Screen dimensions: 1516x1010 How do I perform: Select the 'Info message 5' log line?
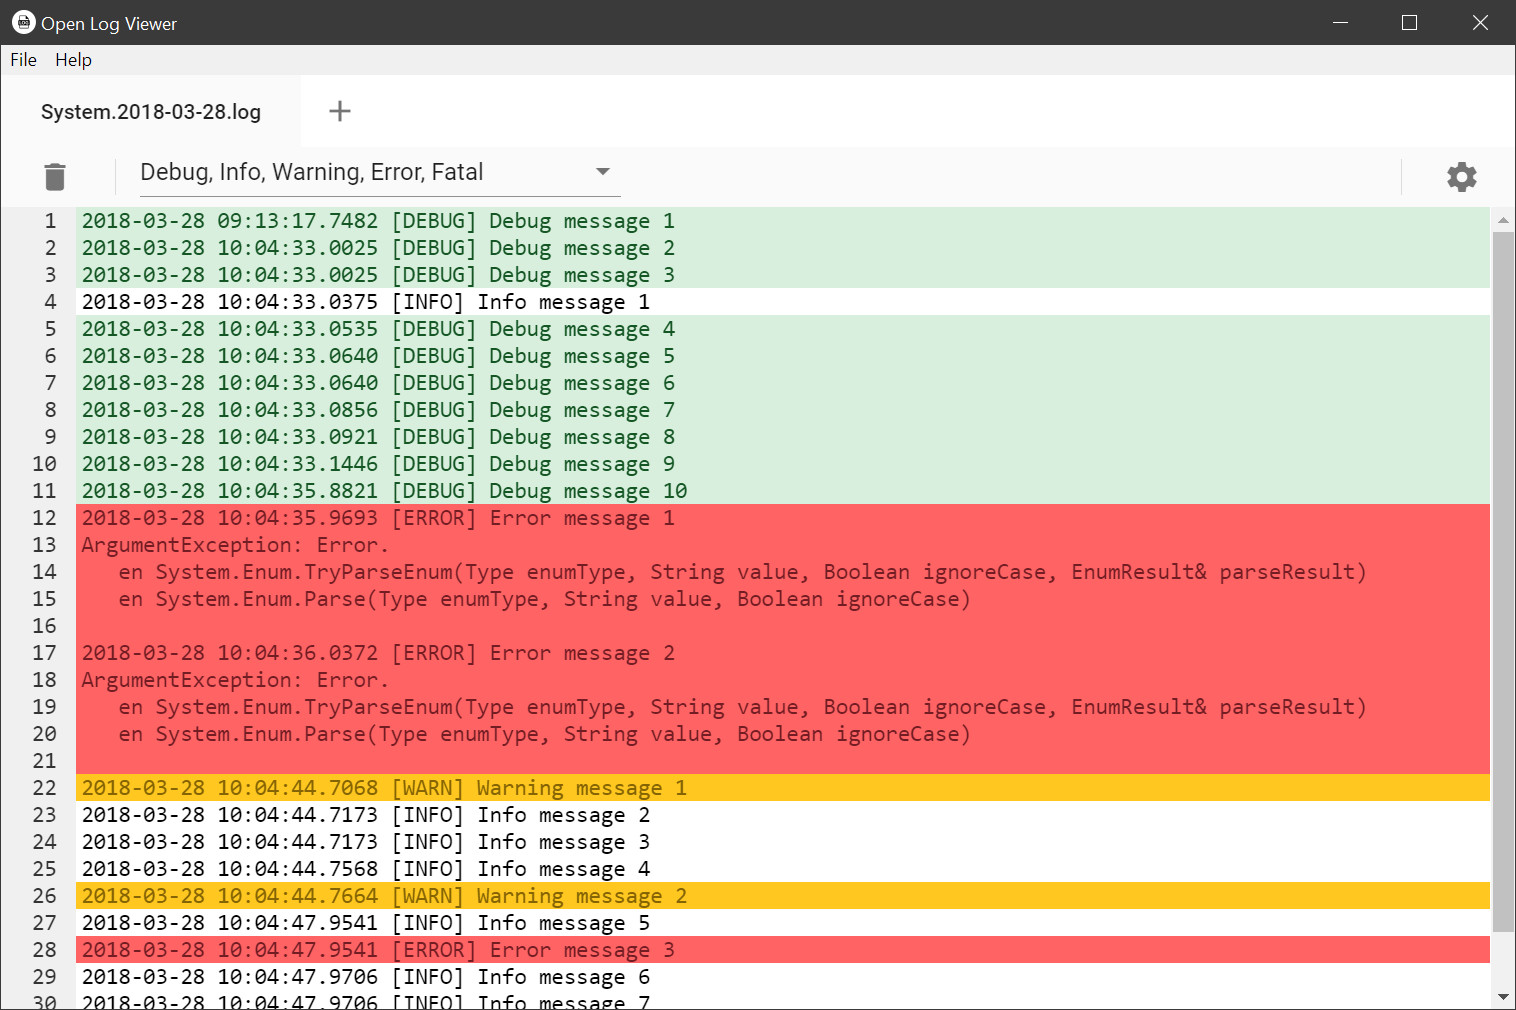click(x=783, y=923)
